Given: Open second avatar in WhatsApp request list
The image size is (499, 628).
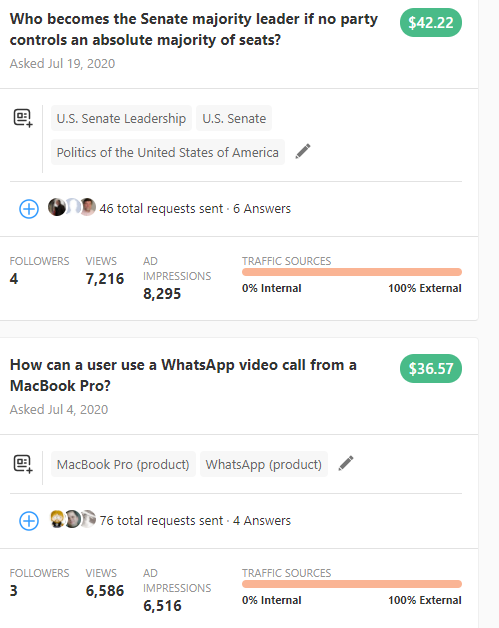Looking at the screenshot, I should (72, 519).
